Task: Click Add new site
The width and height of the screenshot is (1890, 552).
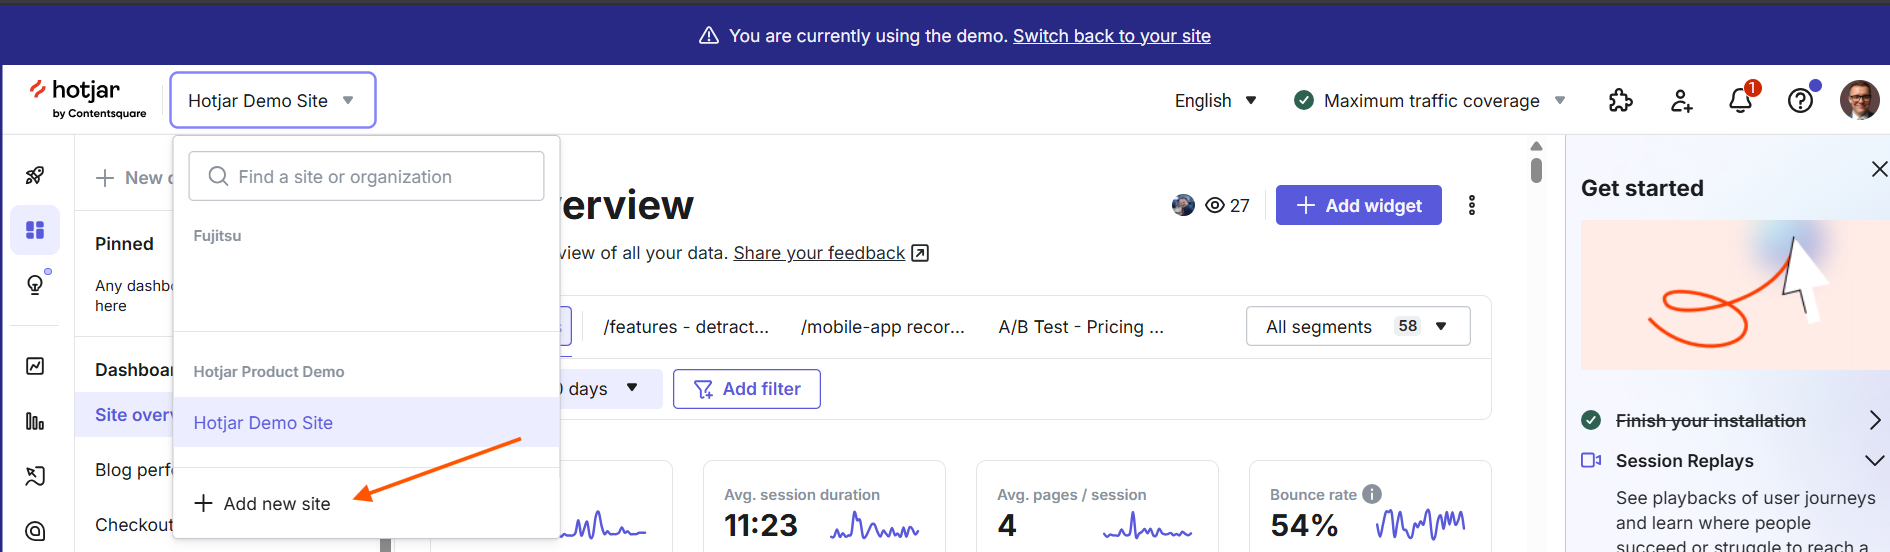Action: pos(262,503)
